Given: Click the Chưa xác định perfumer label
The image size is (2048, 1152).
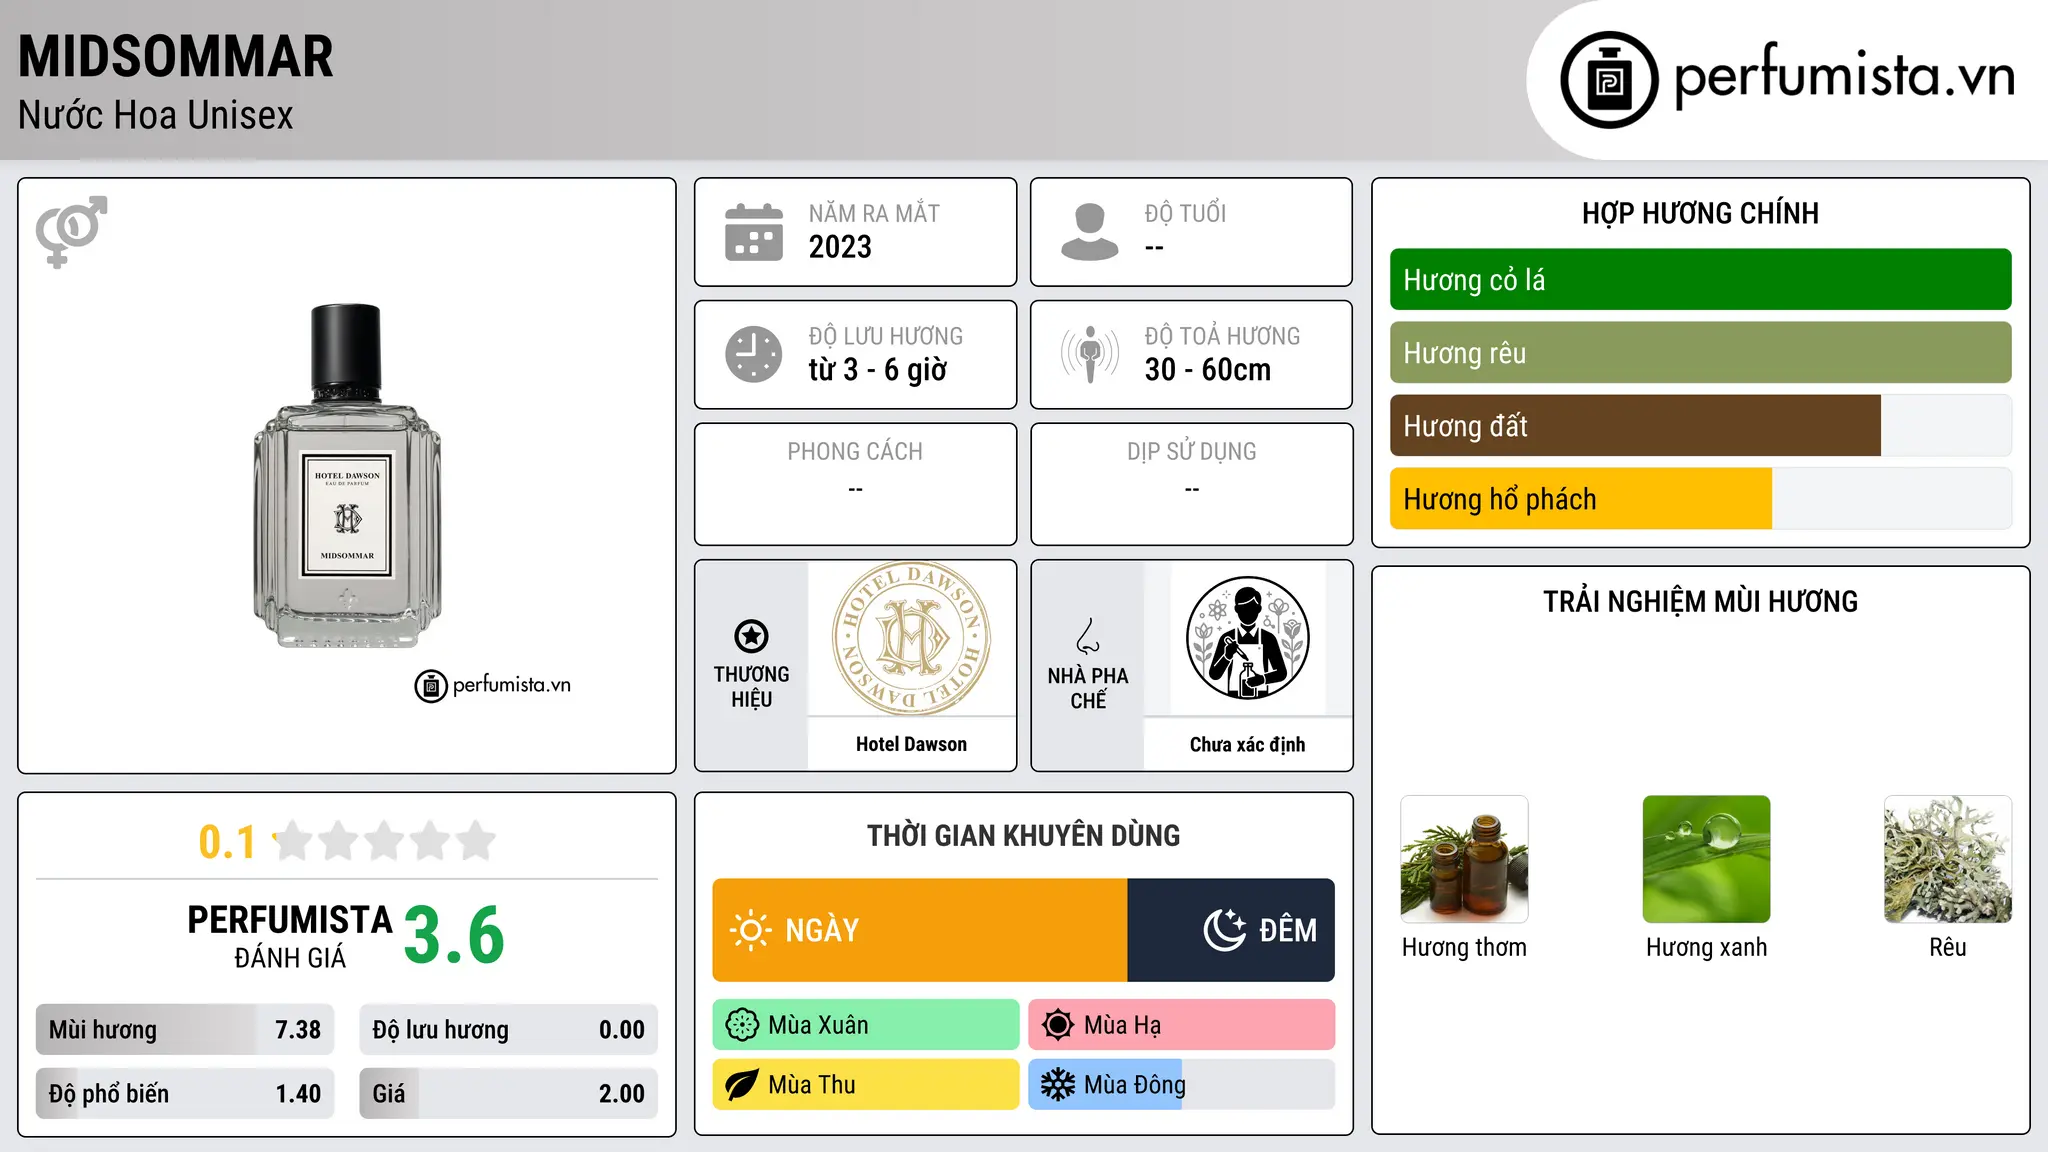Looking at the screenshot, I should (1248, 744).
